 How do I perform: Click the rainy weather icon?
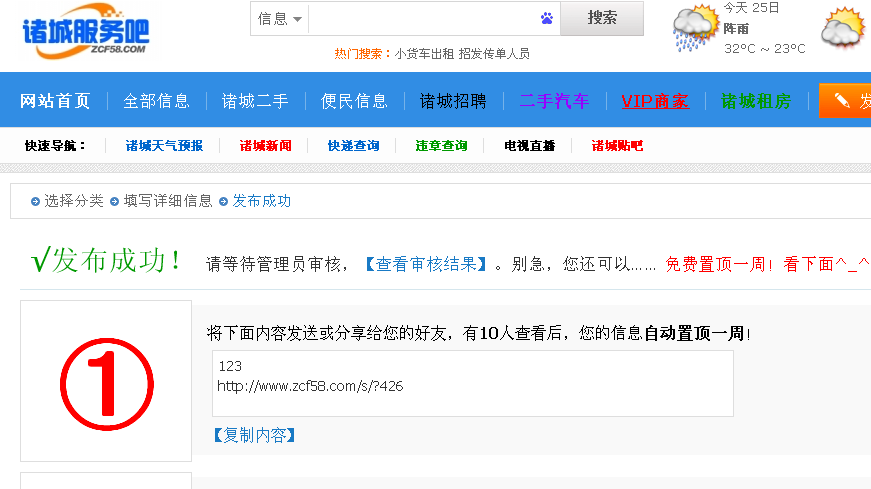[x=694, y=29]
